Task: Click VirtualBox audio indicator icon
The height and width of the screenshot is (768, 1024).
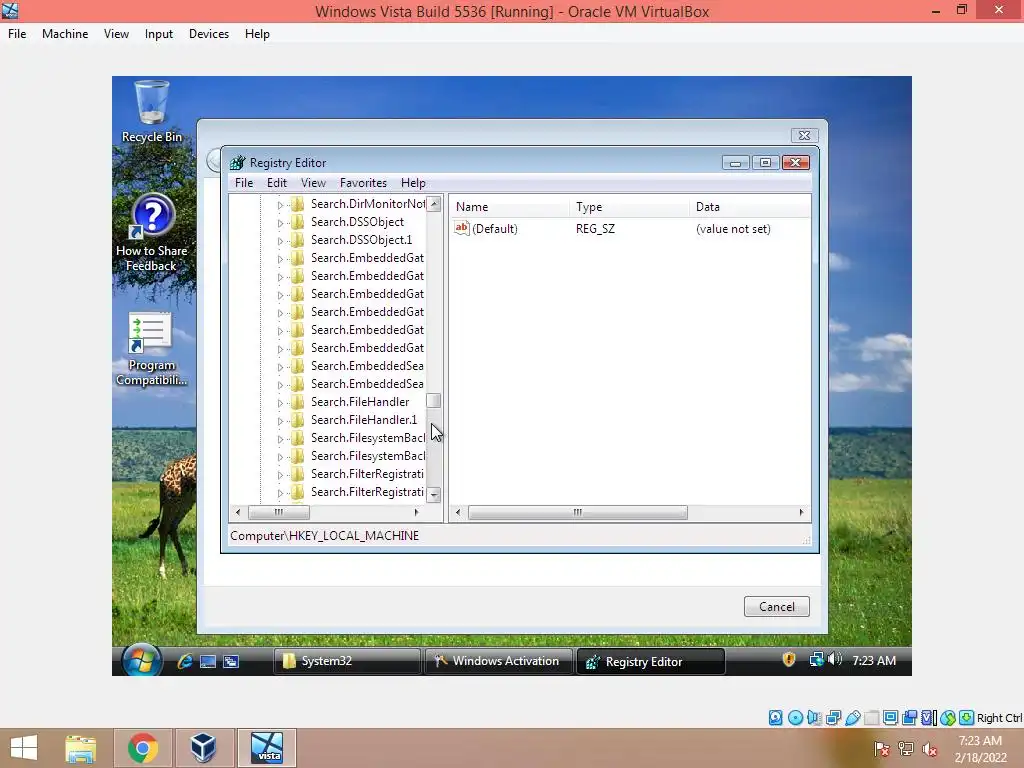Action: pyautogui.click(x=814, y=718)
